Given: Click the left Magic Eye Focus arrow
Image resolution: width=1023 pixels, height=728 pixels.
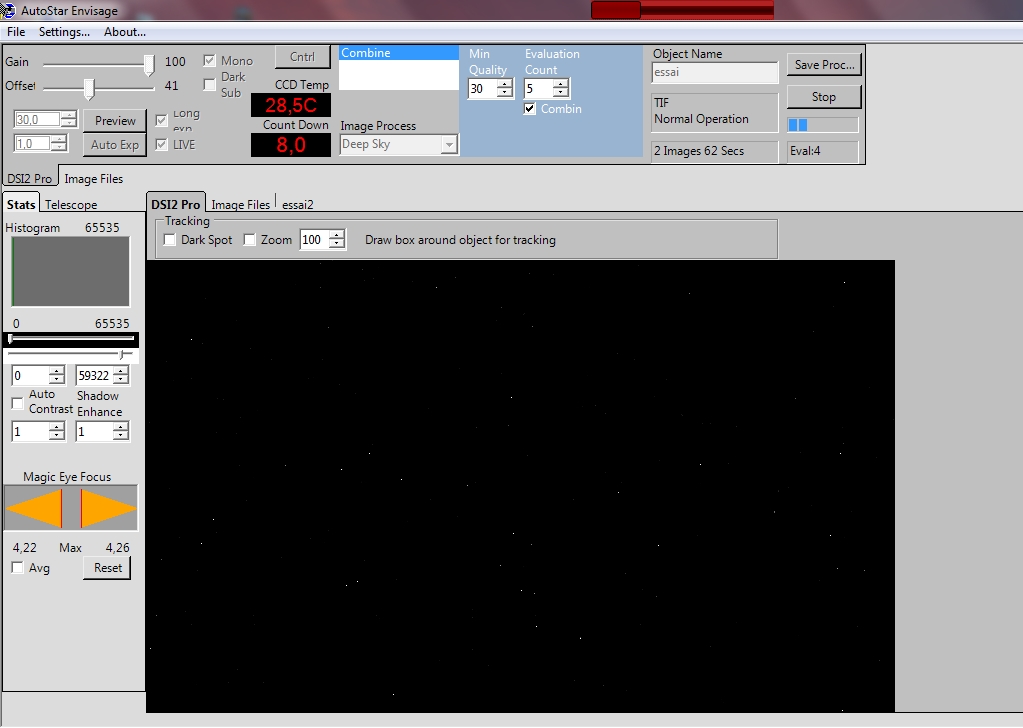Looking at the screenshot, I should click(35, 508).
